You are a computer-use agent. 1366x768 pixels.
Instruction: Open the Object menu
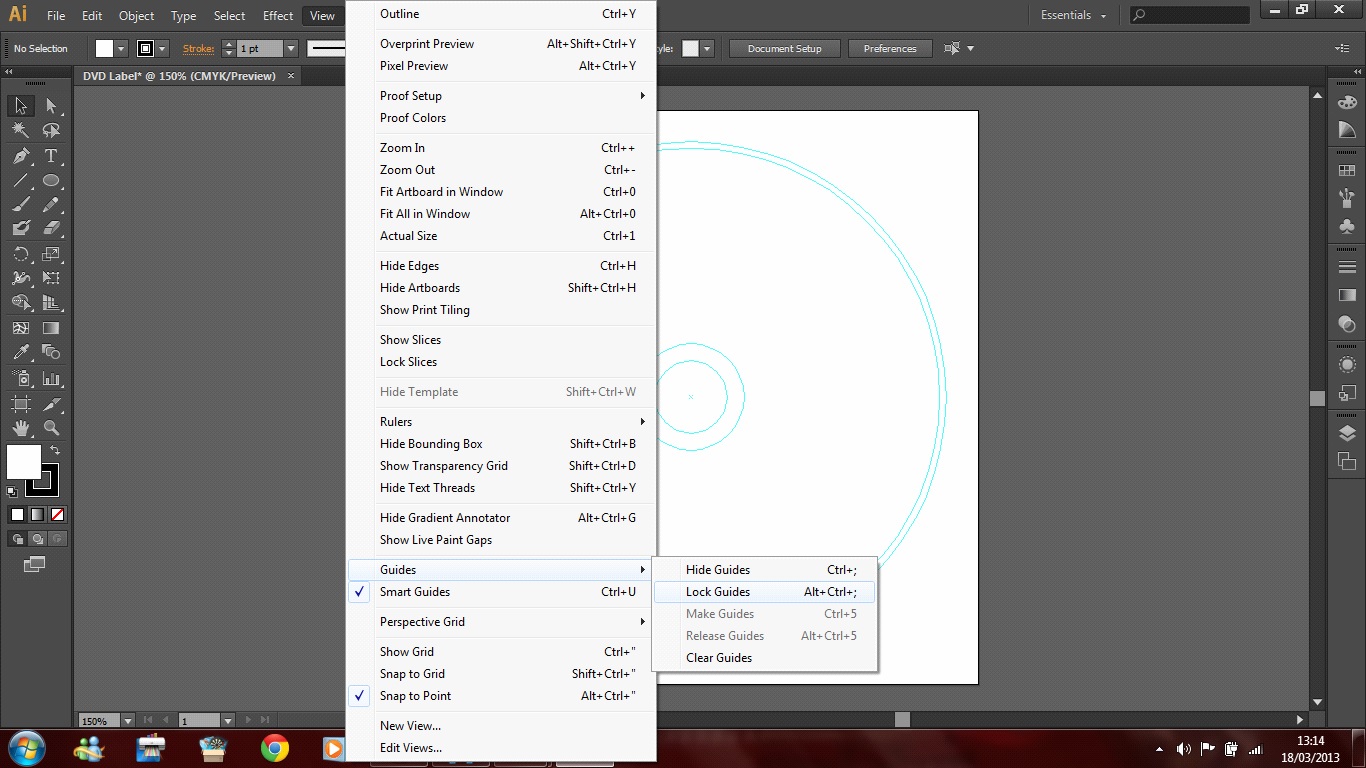tap(137, 16)
